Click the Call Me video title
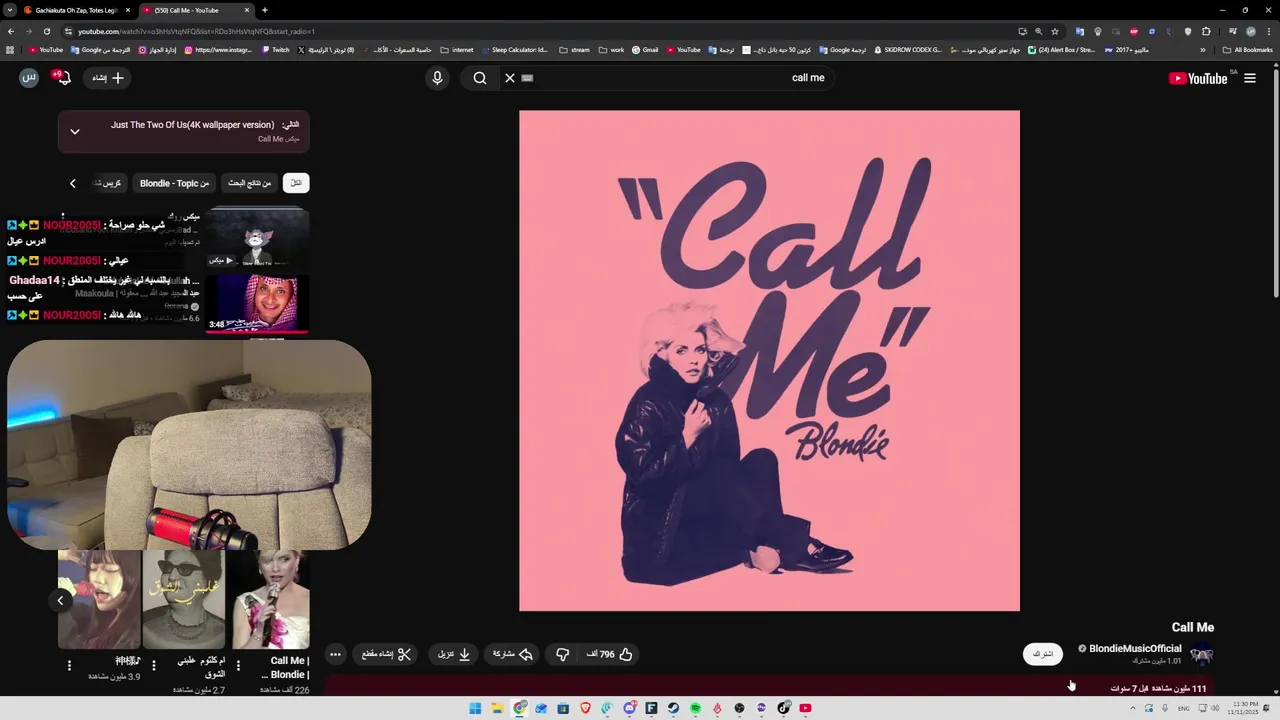The height and width of the screenshot is (720, 1280). tap(1193, 627)
